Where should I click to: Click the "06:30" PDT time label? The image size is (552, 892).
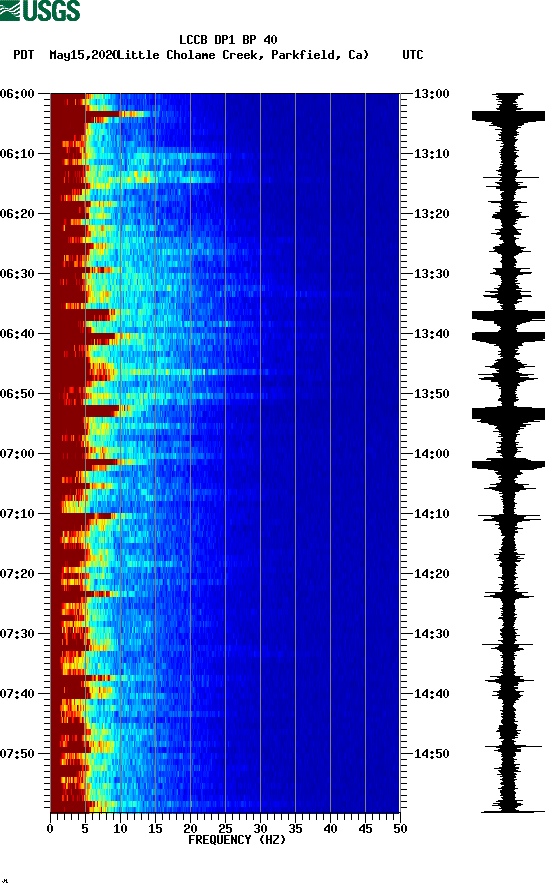(x=17, y=274)
